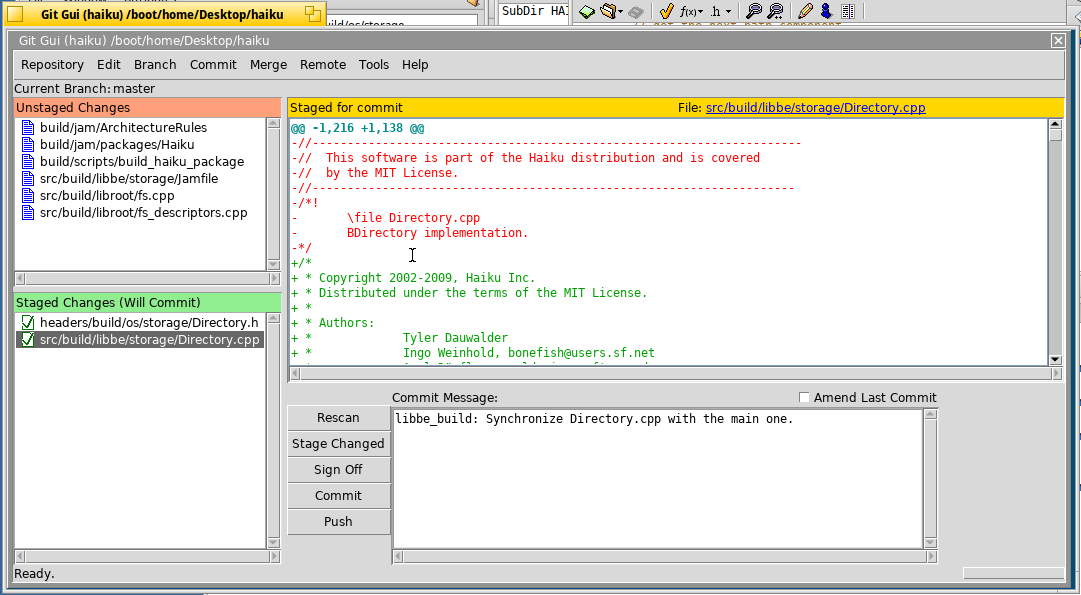Screen dimensions: 1081x595
Task: Click the Staged Changes list scroll-up arrow
Action: pos(273,318)
